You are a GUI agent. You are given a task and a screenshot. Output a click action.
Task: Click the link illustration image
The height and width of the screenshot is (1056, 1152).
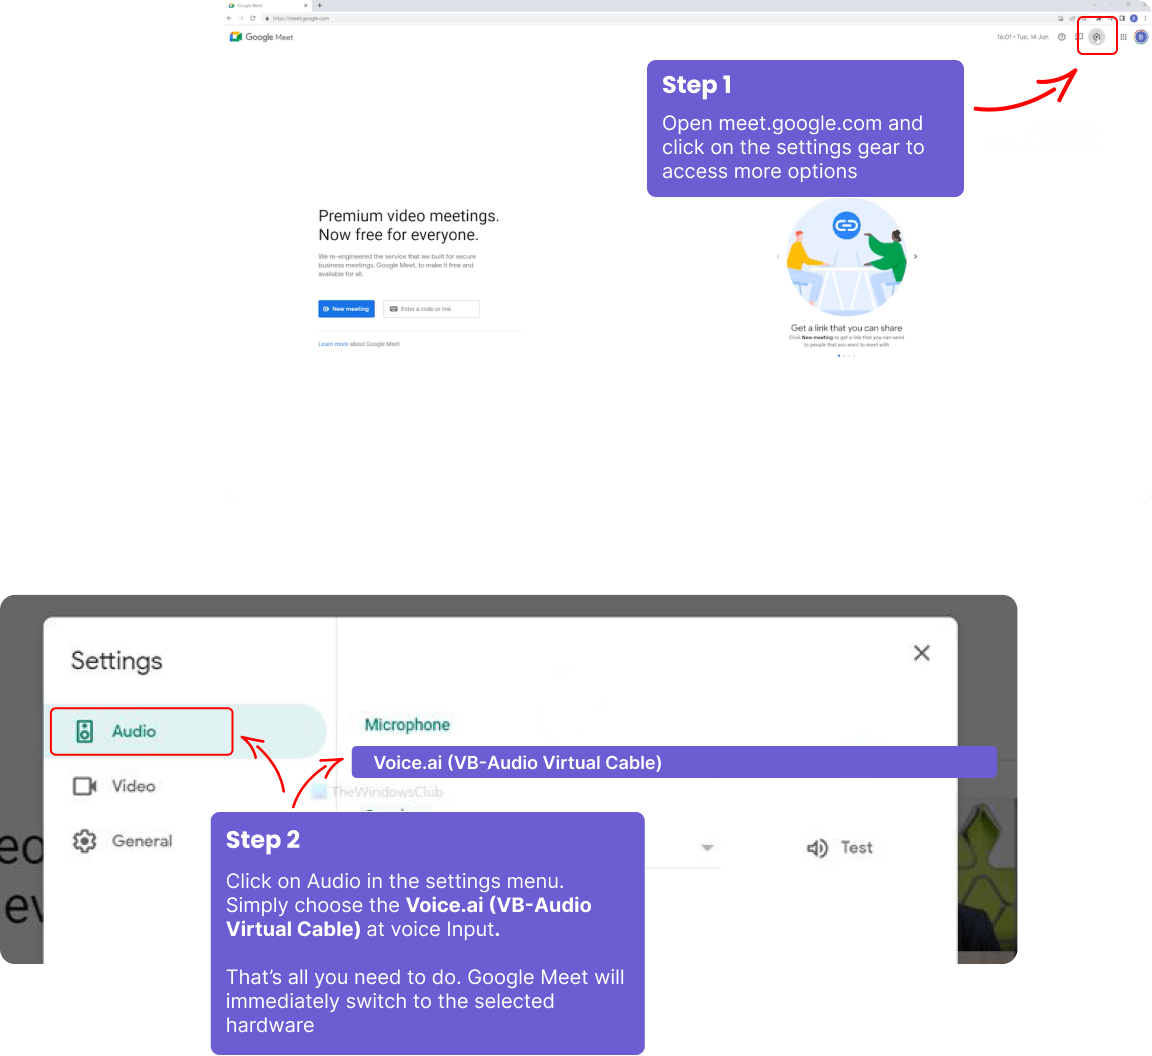846,257
